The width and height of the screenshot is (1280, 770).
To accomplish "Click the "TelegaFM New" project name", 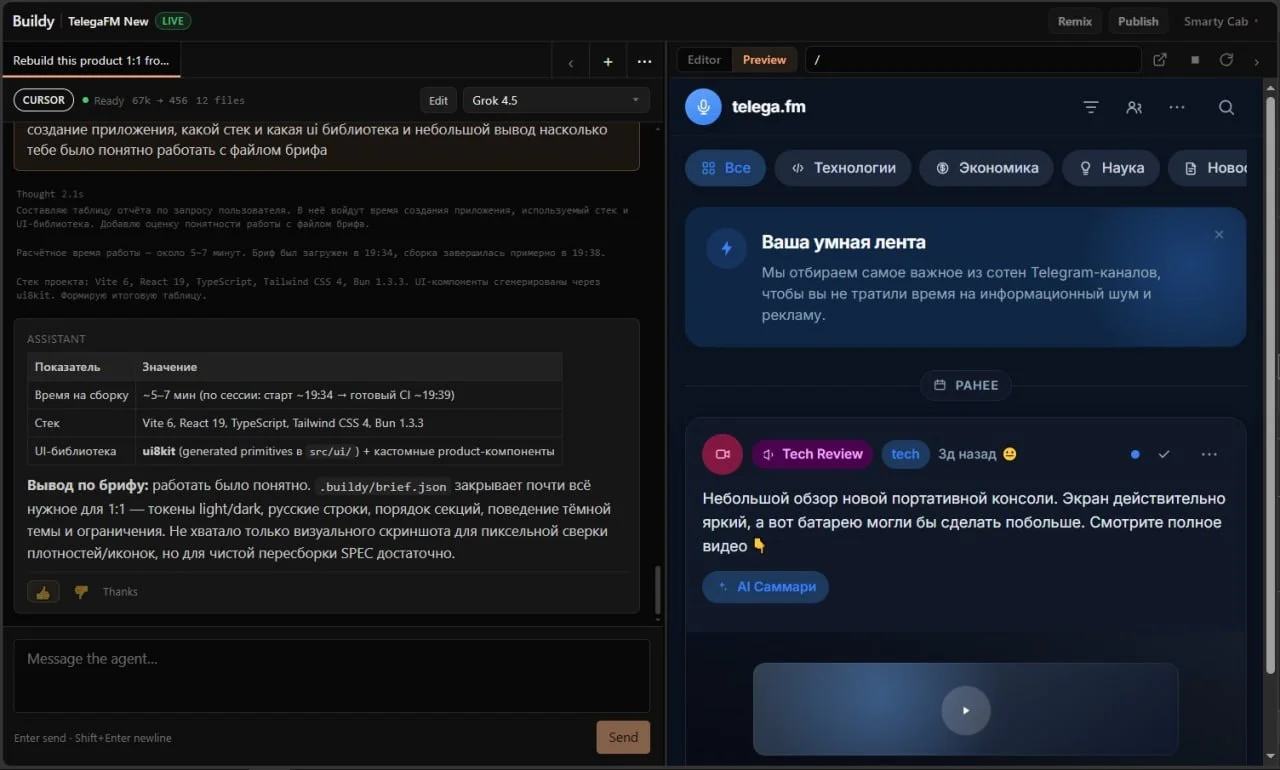I will [x=108, y=21].
